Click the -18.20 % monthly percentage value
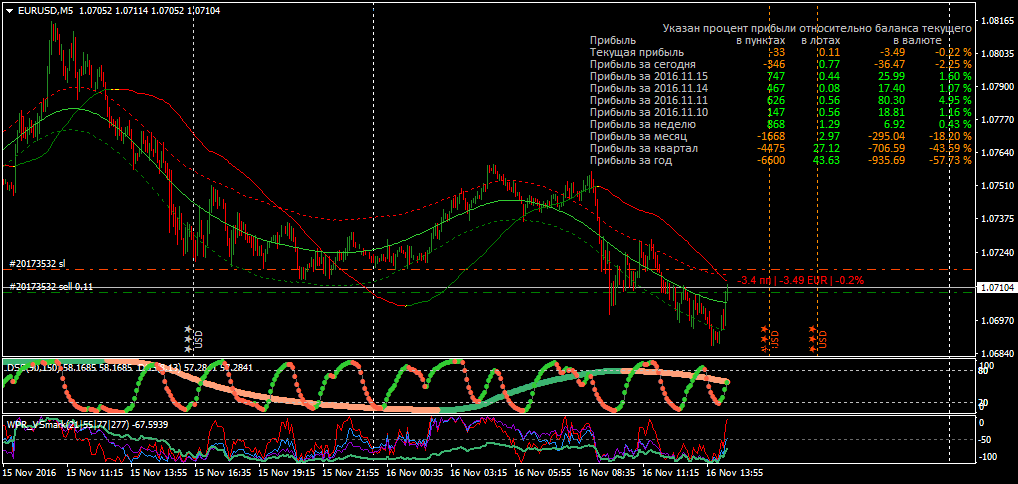The image size is (1018, 484). click(949, 136)
